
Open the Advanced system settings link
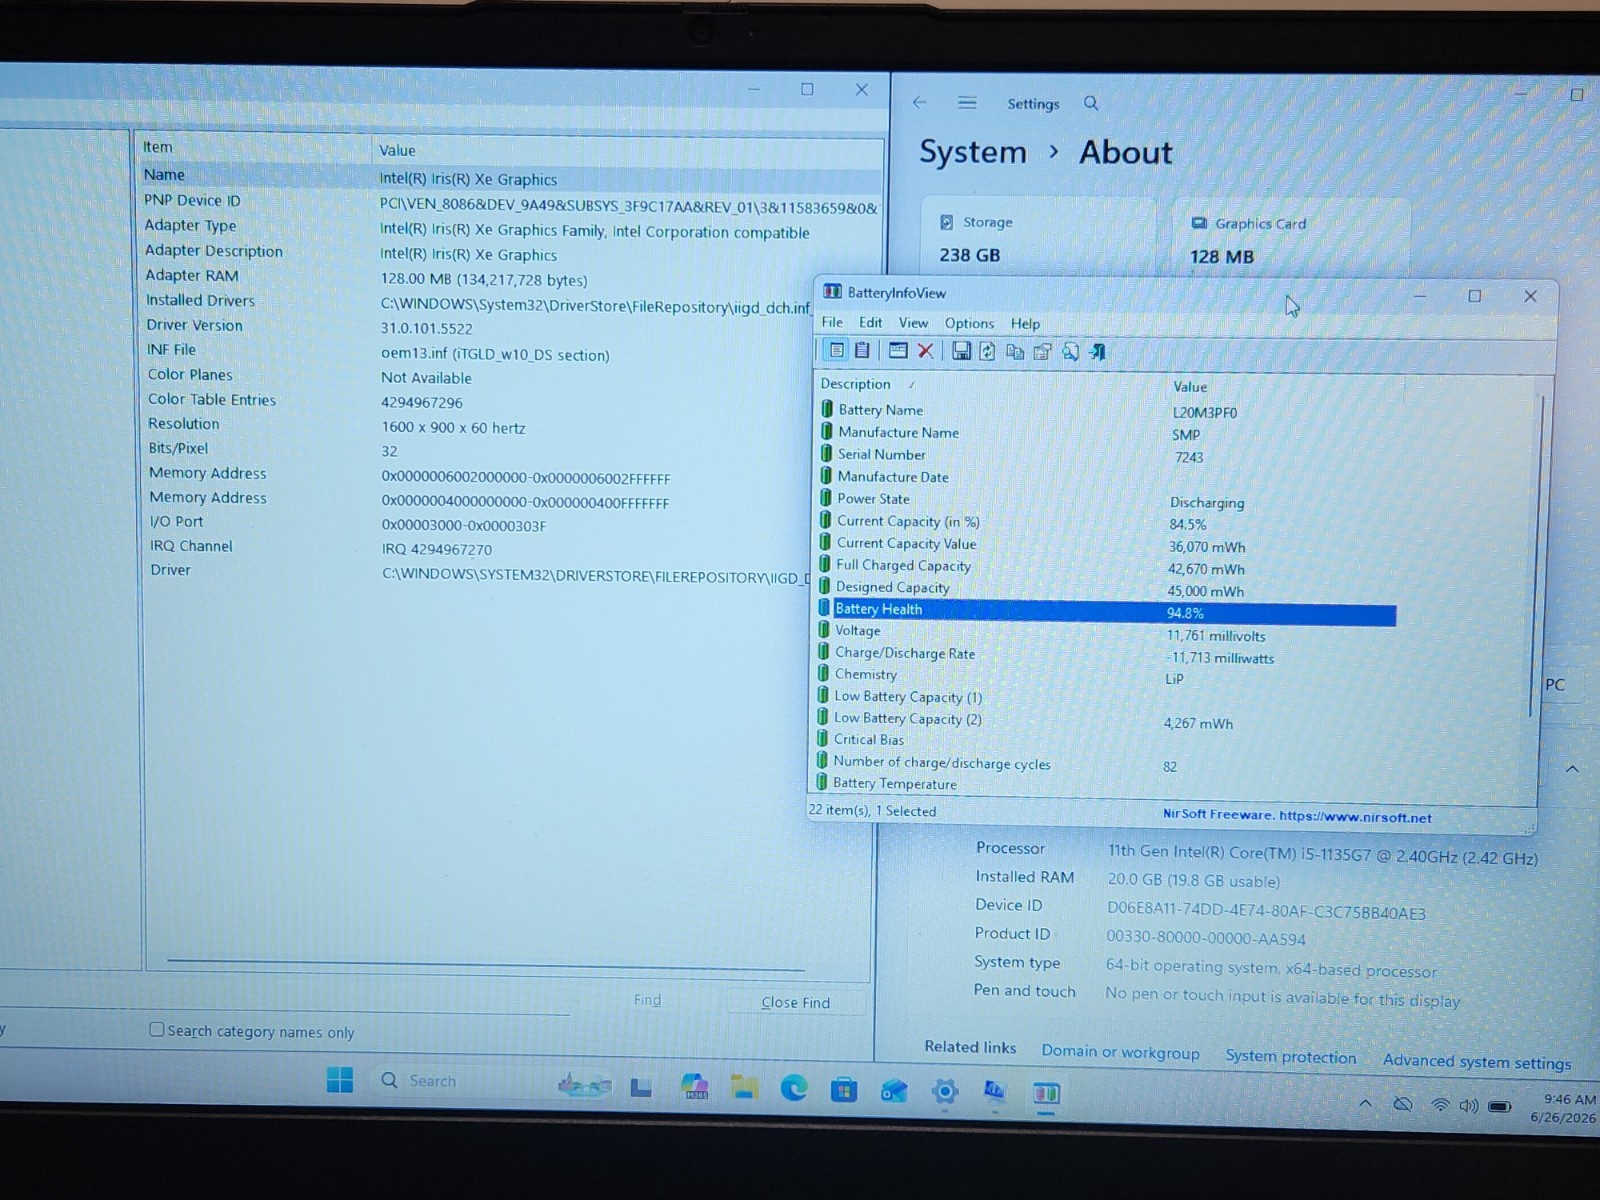[x=1477, y=1062]
